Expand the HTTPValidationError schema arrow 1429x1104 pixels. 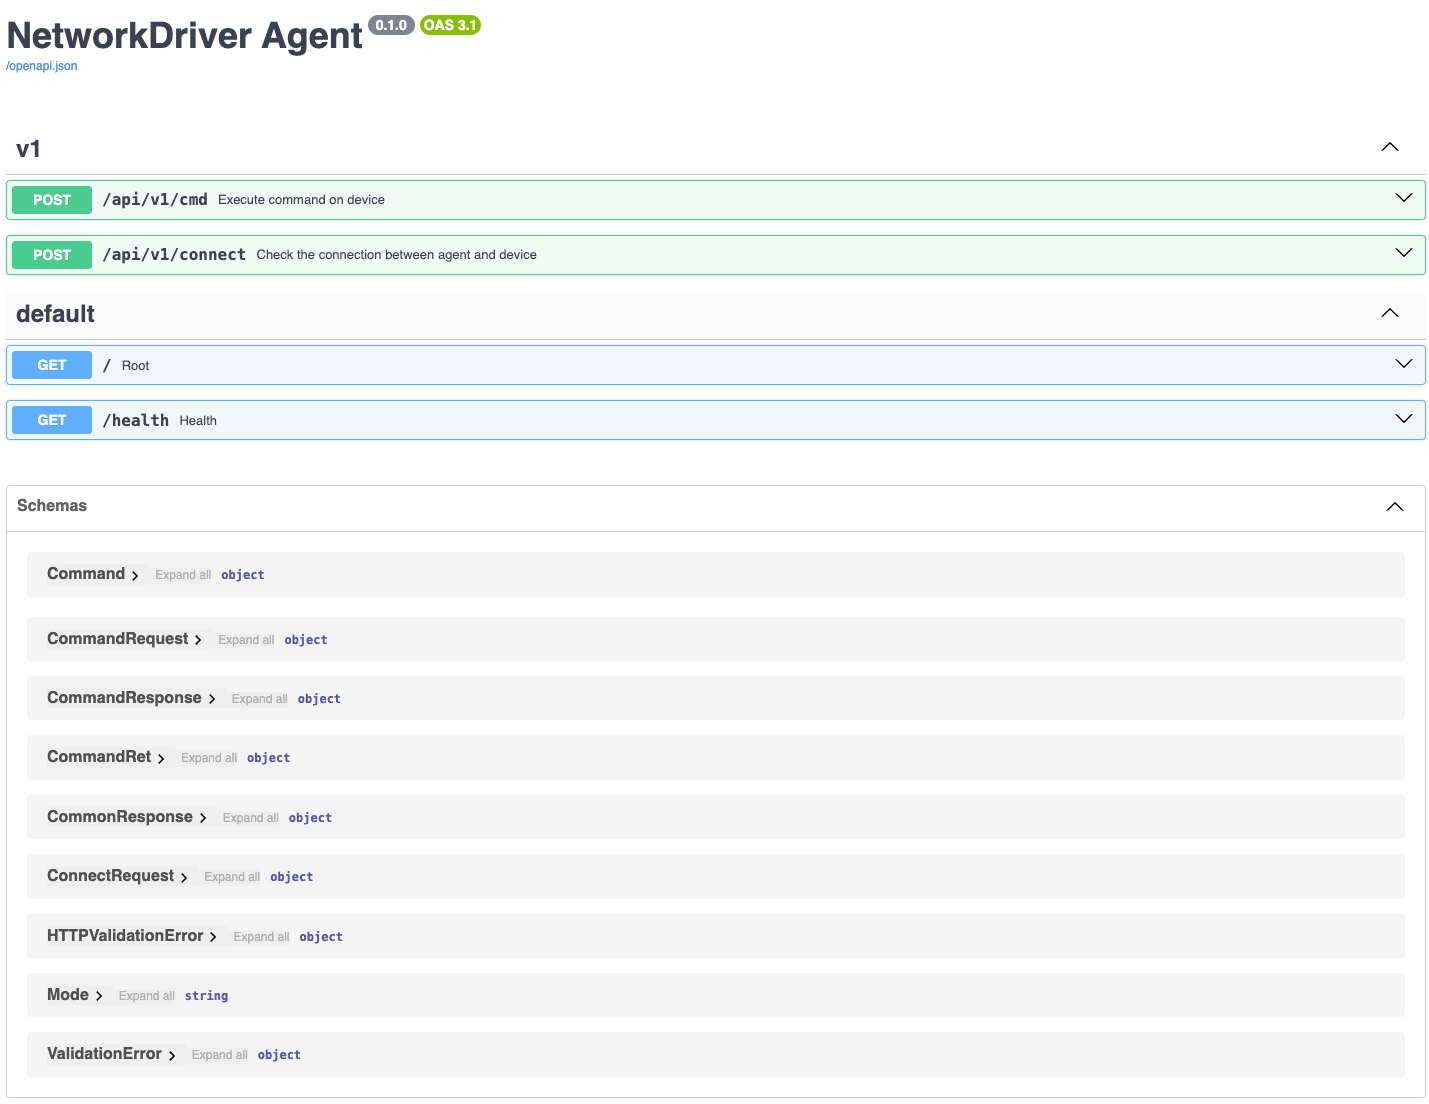point(213,937)
